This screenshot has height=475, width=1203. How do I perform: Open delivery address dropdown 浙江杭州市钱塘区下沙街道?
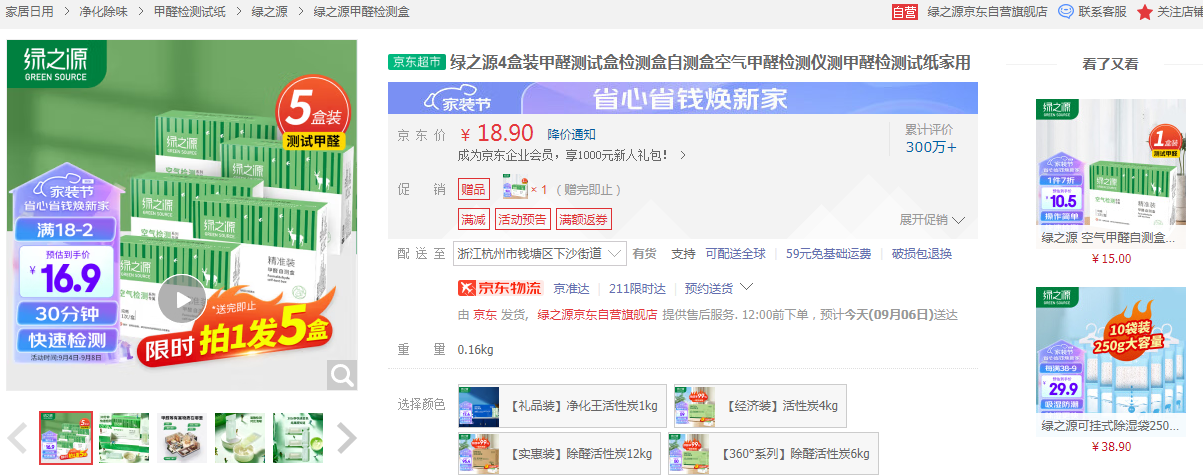point(540,254)
